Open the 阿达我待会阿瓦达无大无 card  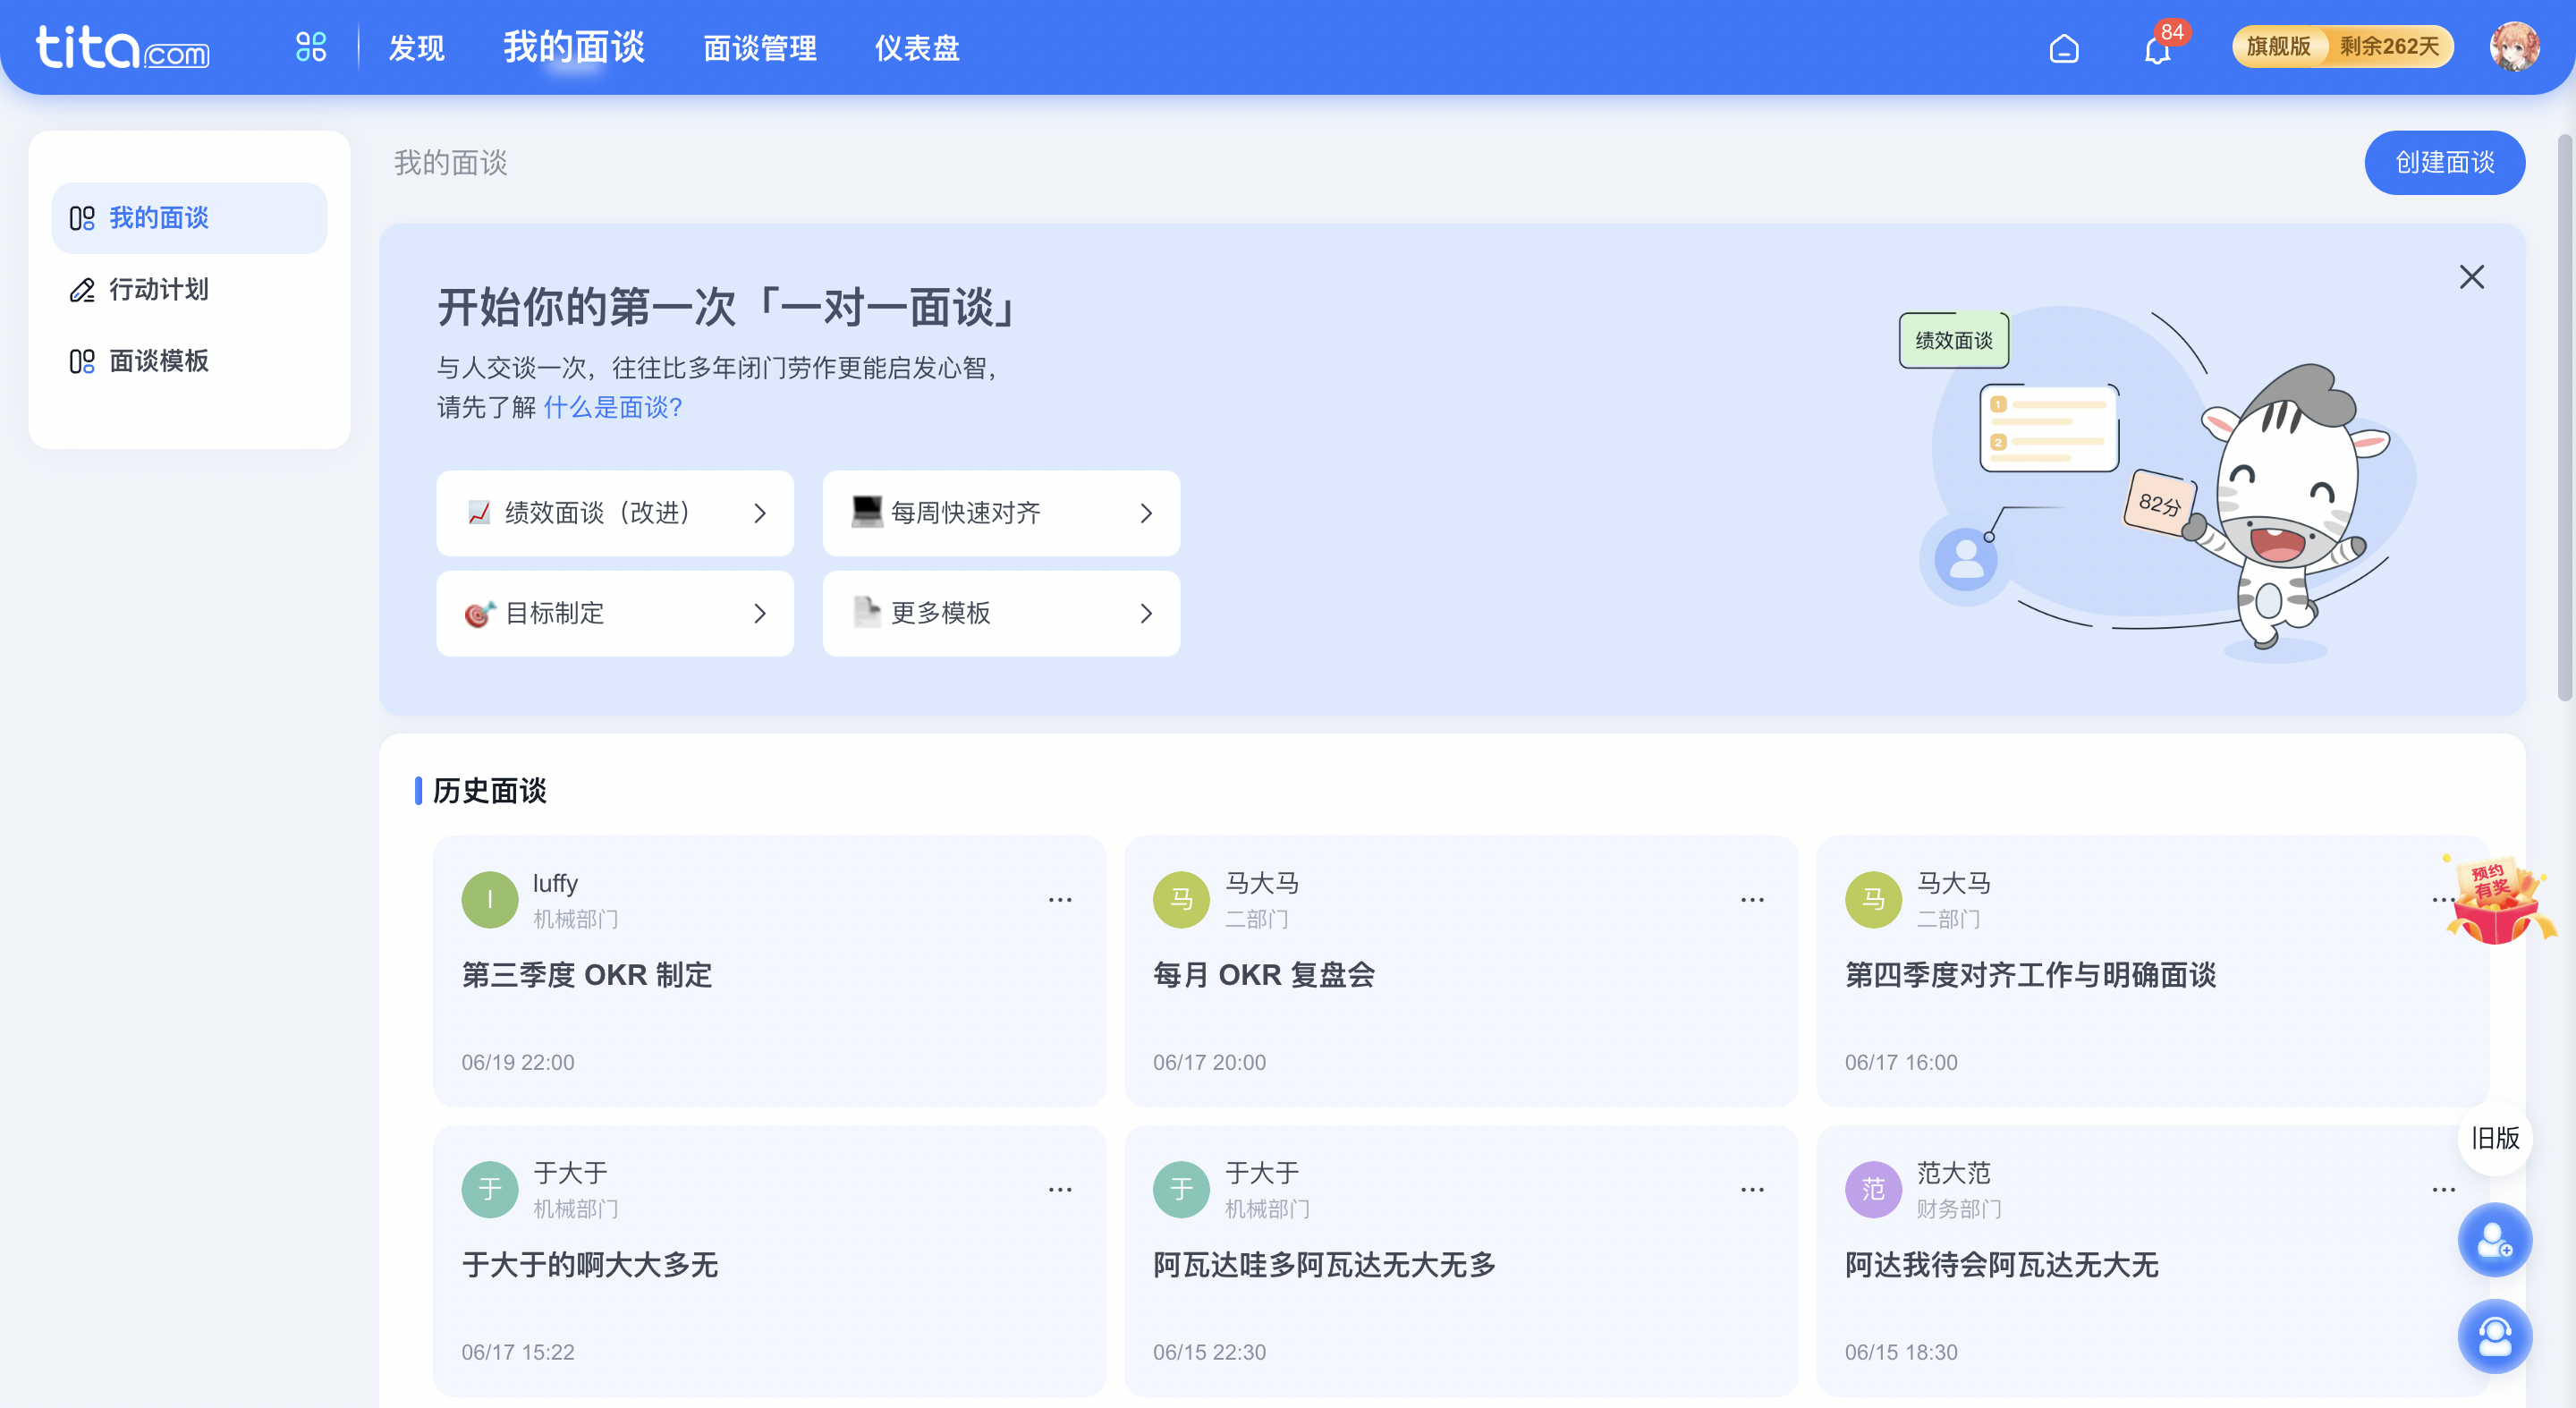(x=2152, y=1260)
